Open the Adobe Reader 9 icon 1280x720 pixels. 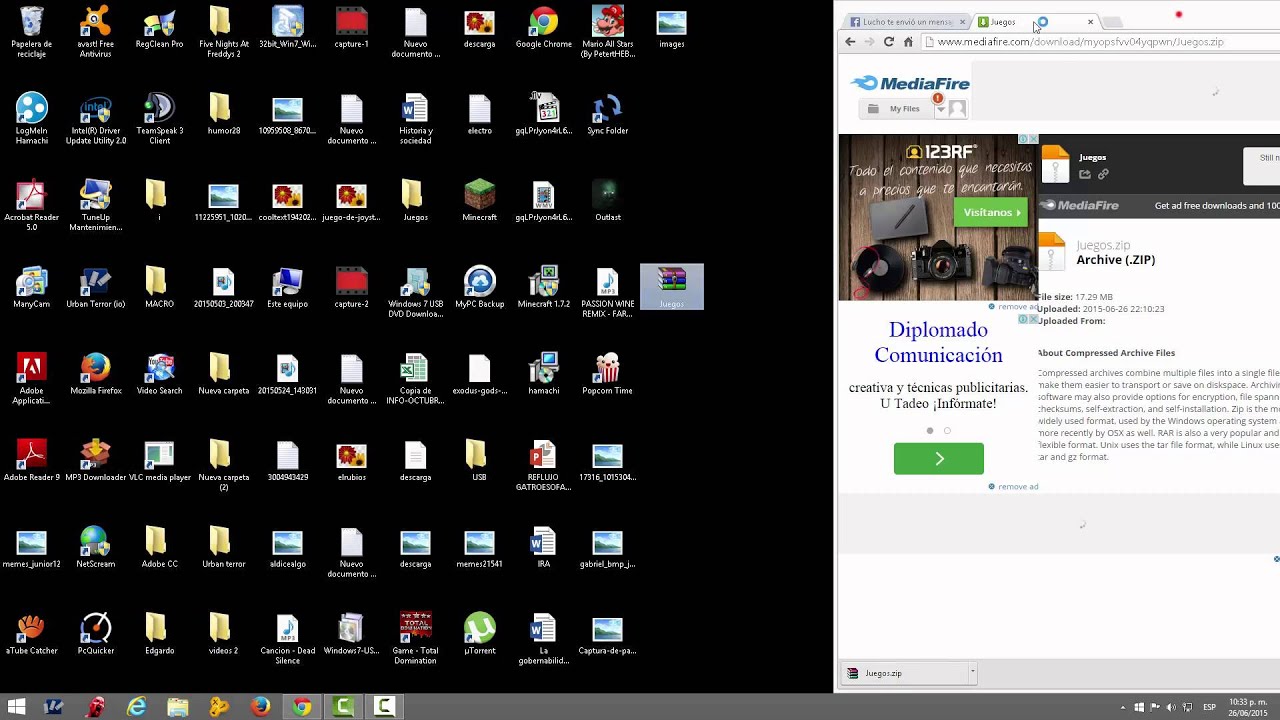pos(31,460)
